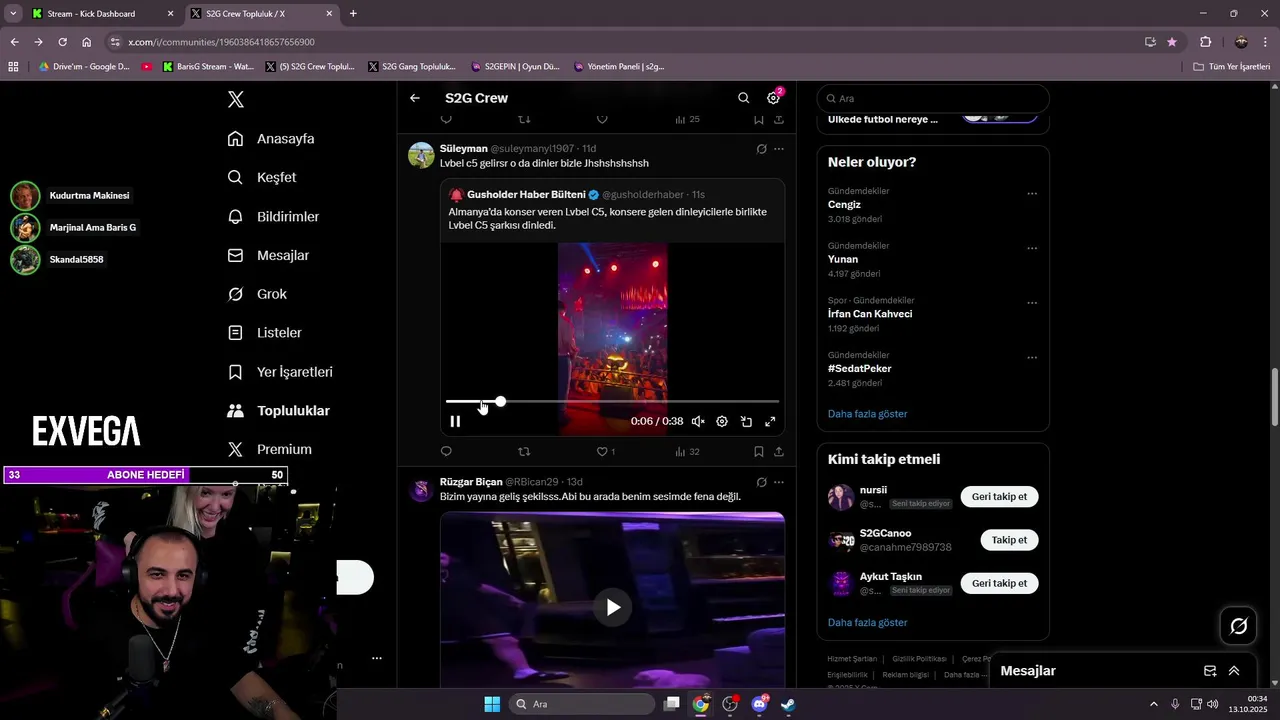
Task: Bookmark this page with star icon
Action: tap(1172, 42)
